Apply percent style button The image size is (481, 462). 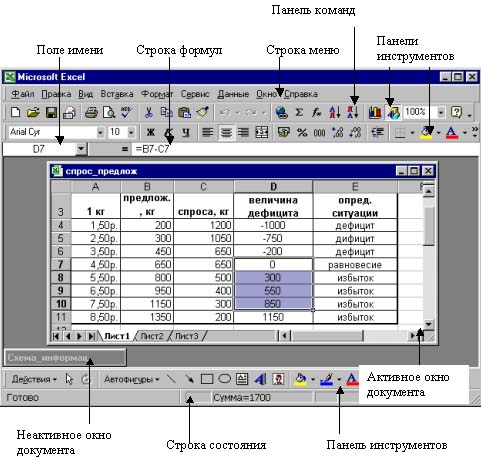point(302,132)
